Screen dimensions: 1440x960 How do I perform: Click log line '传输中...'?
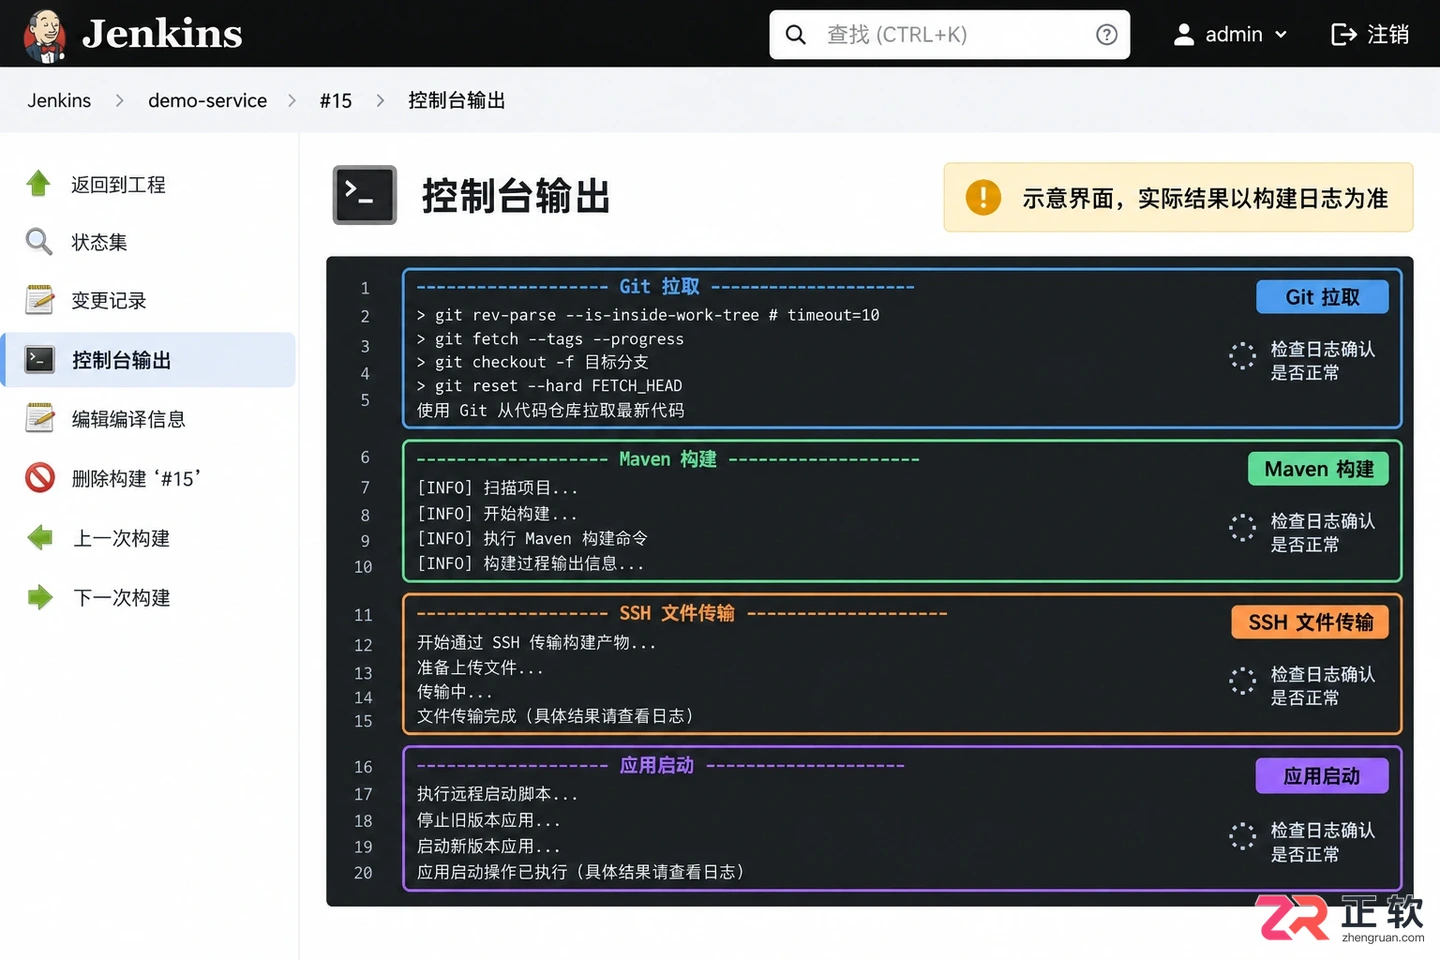(x=455, y=692)
